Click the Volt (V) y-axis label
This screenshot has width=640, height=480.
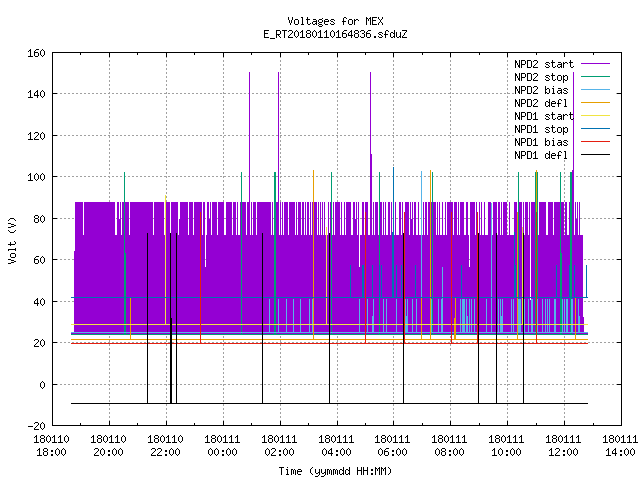click(x=12, y=240)
